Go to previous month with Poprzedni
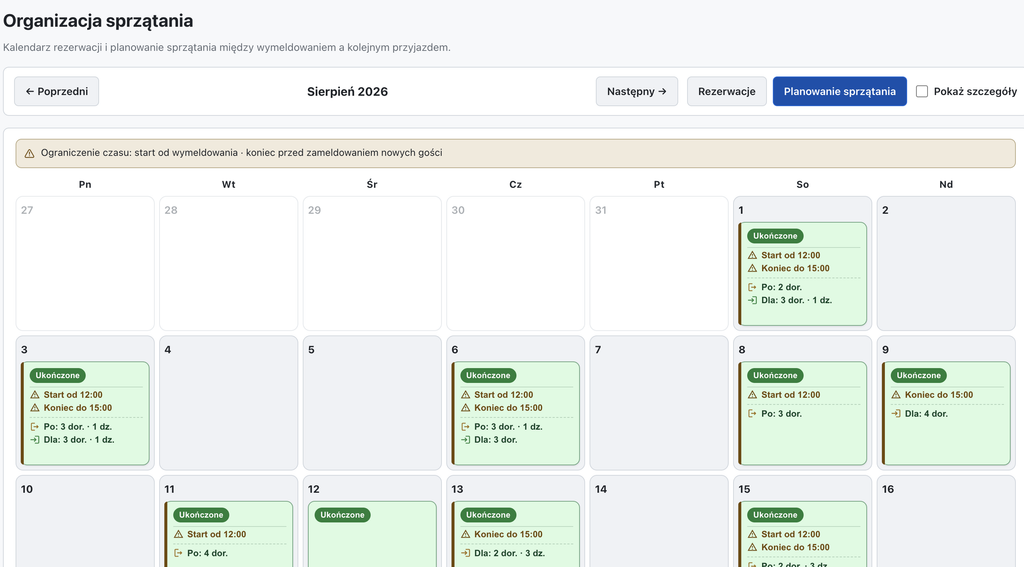Viewport: 1024px width, 567px height. tap(57, 91)
